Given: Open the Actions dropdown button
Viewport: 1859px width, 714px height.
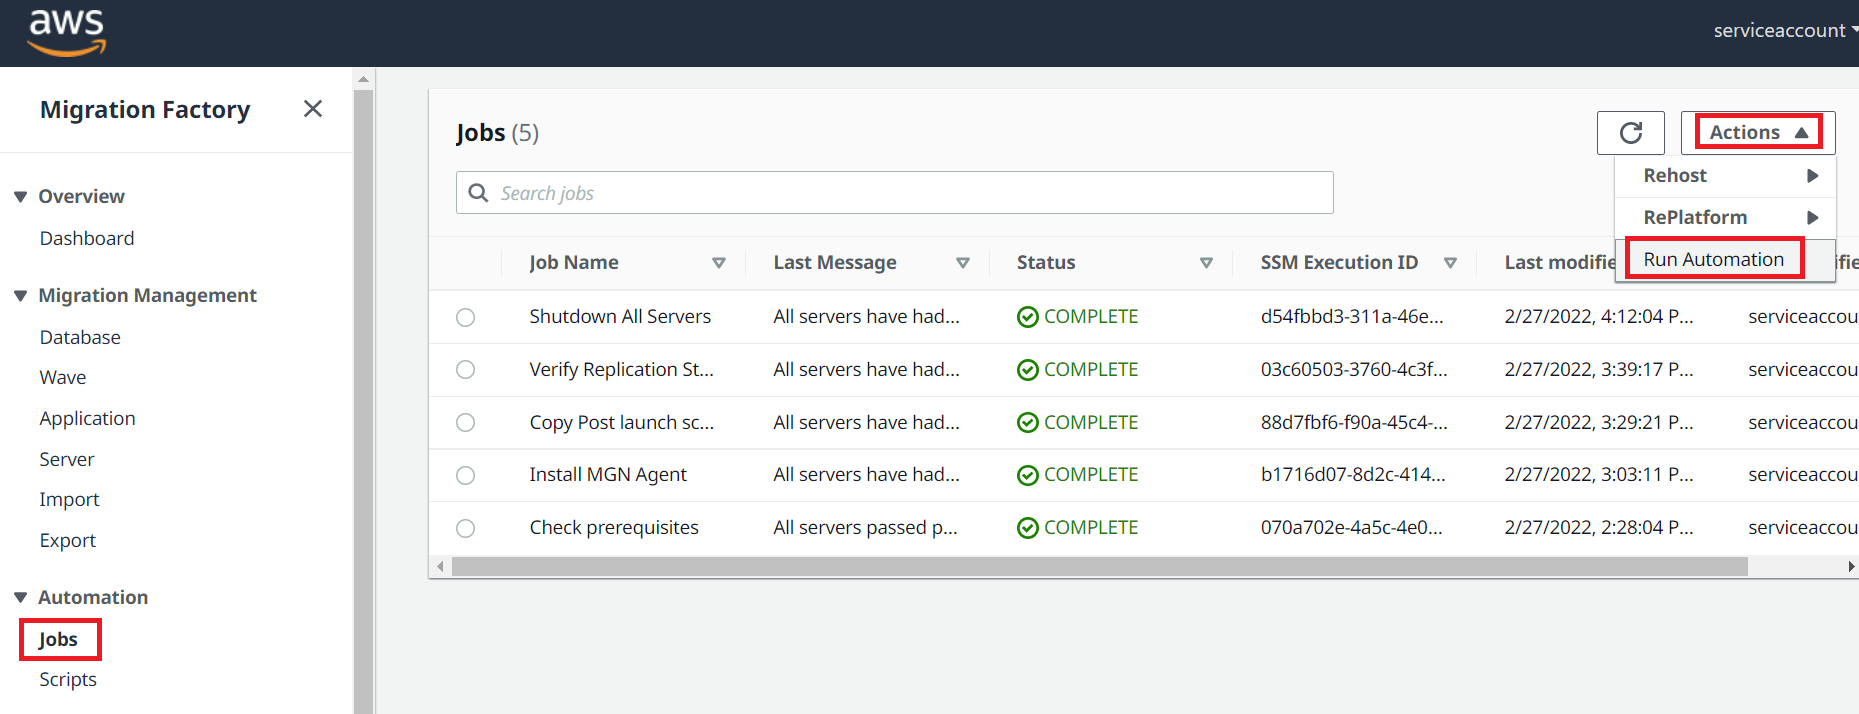Looking at the screenshot, I should tap(1758, 132).
